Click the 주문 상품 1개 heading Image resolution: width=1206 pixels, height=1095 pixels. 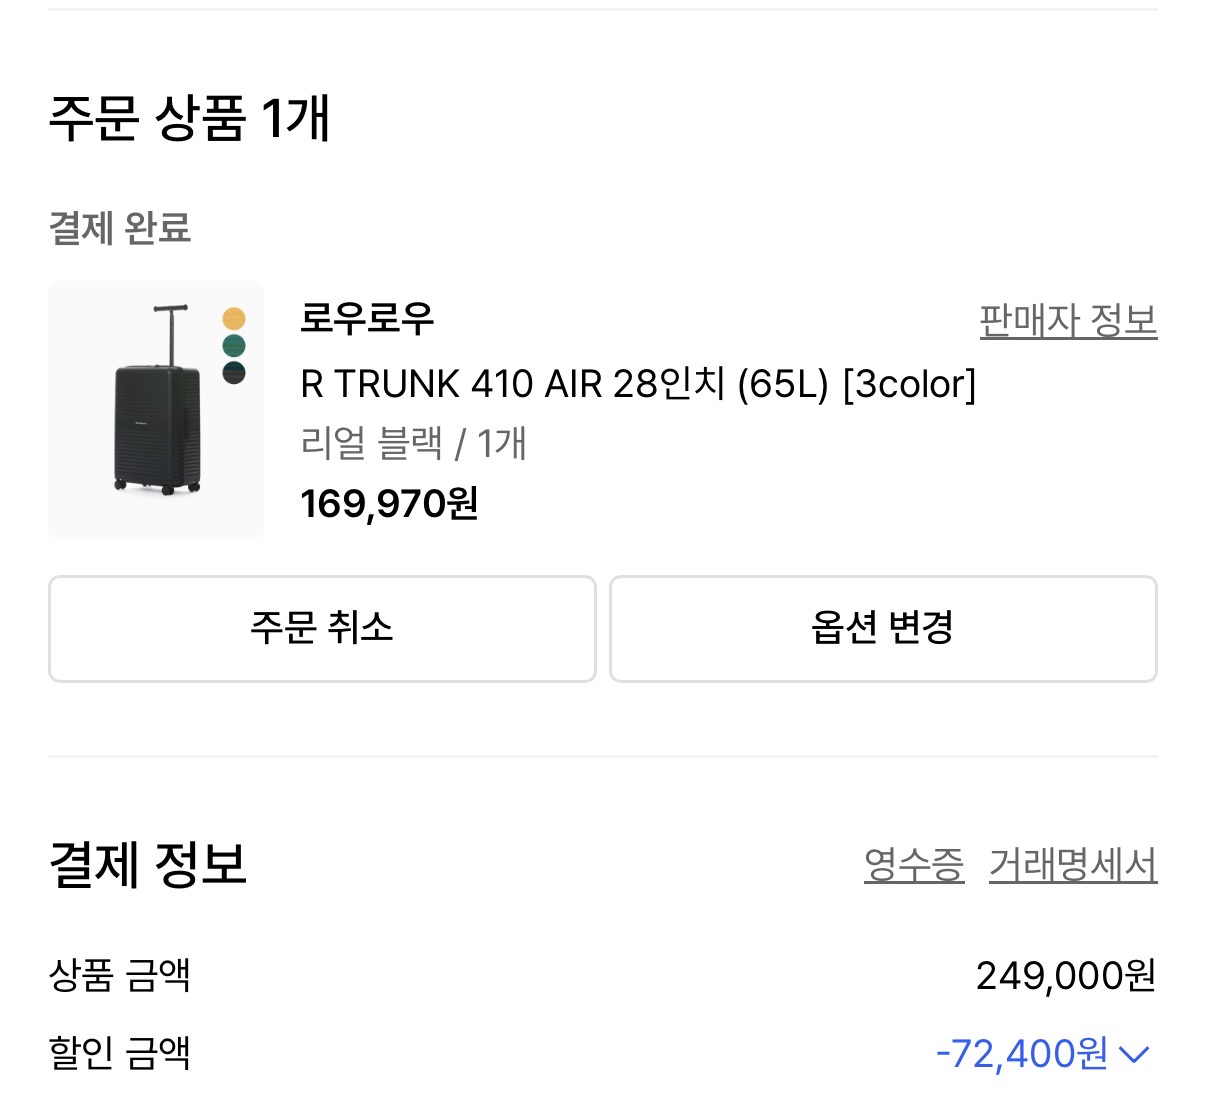point(189,119)
